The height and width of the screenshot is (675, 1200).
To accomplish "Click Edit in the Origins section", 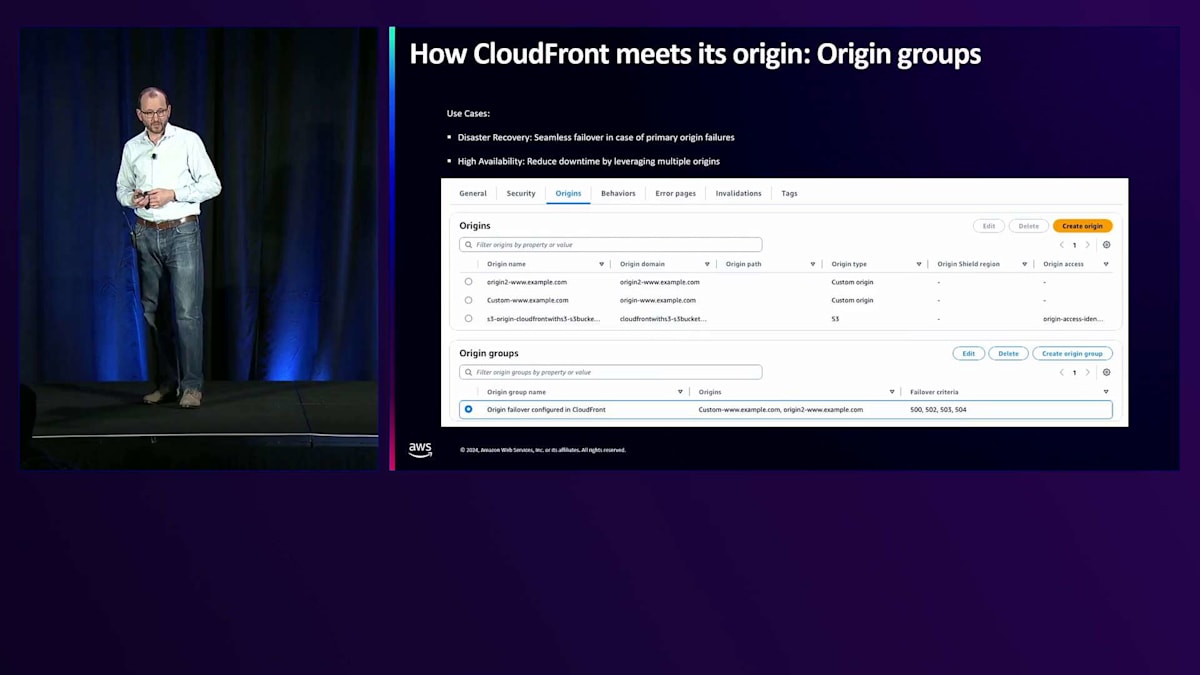I will coord(989,226).
